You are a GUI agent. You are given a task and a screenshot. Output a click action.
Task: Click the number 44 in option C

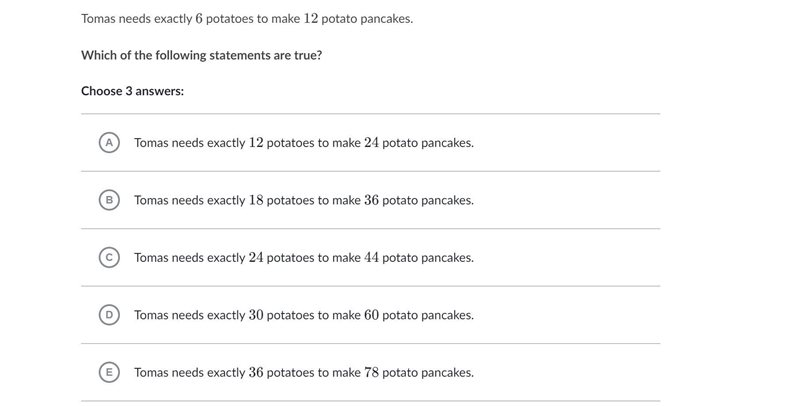click(x=371, y=258)
